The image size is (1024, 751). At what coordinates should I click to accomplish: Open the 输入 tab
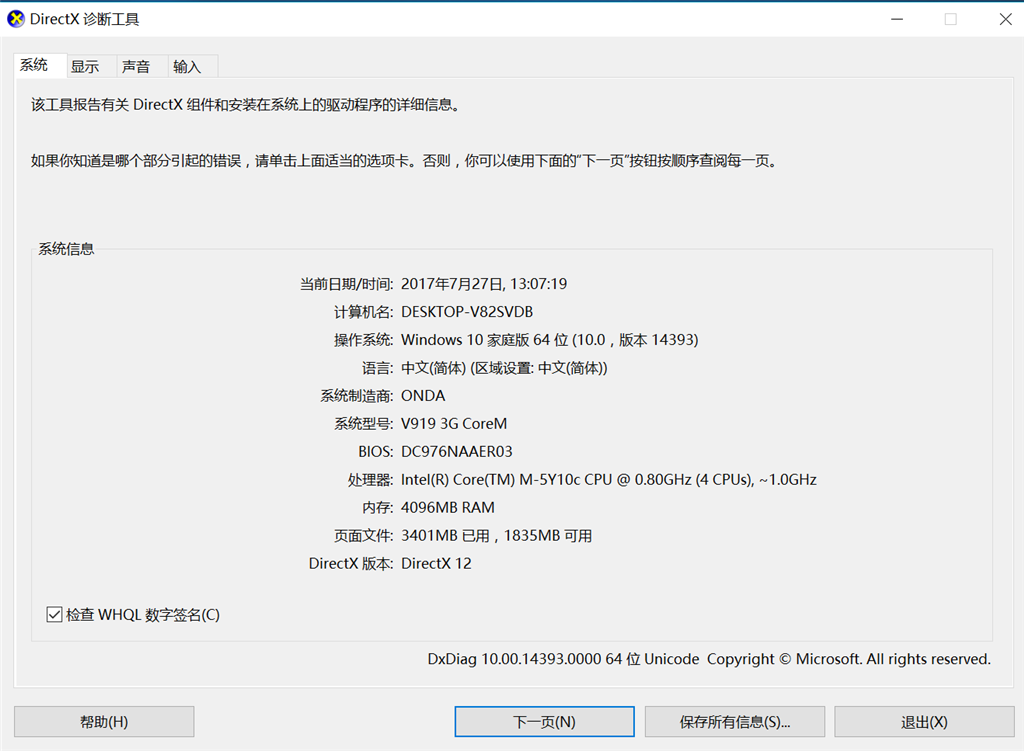click(x=193, y=67)
